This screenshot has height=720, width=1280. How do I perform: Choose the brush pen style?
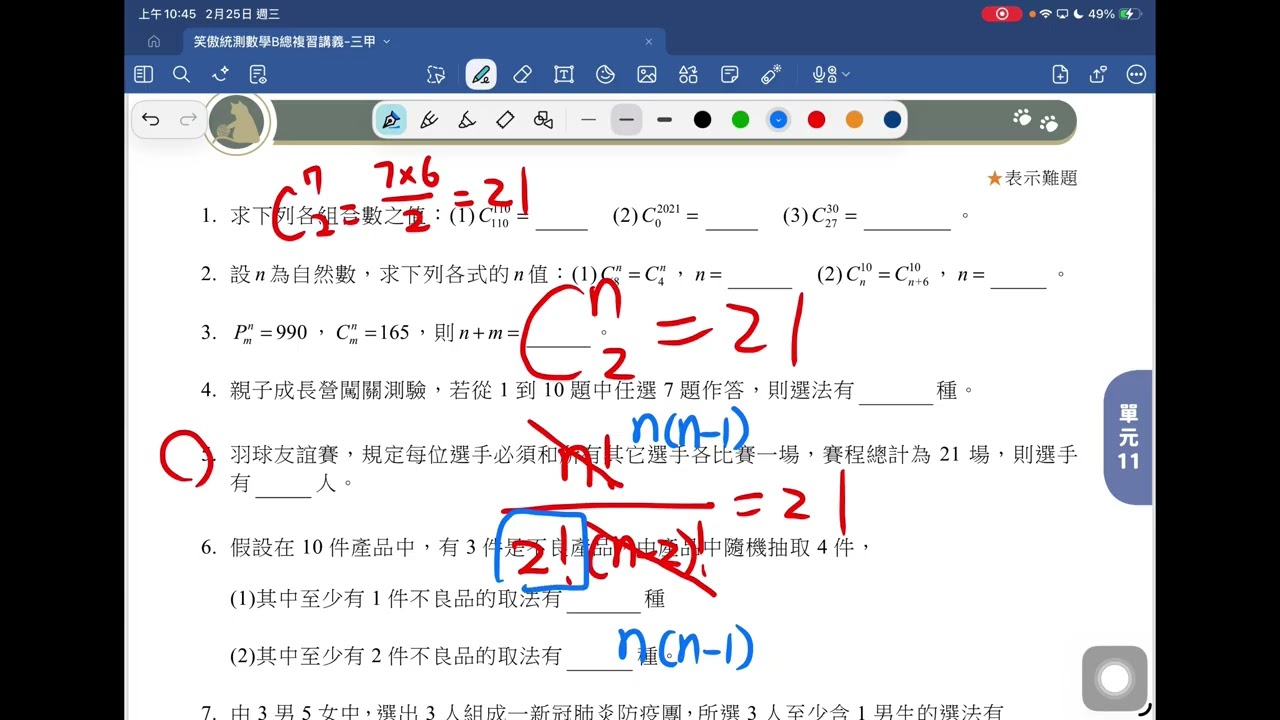click(x=467, y=120)
